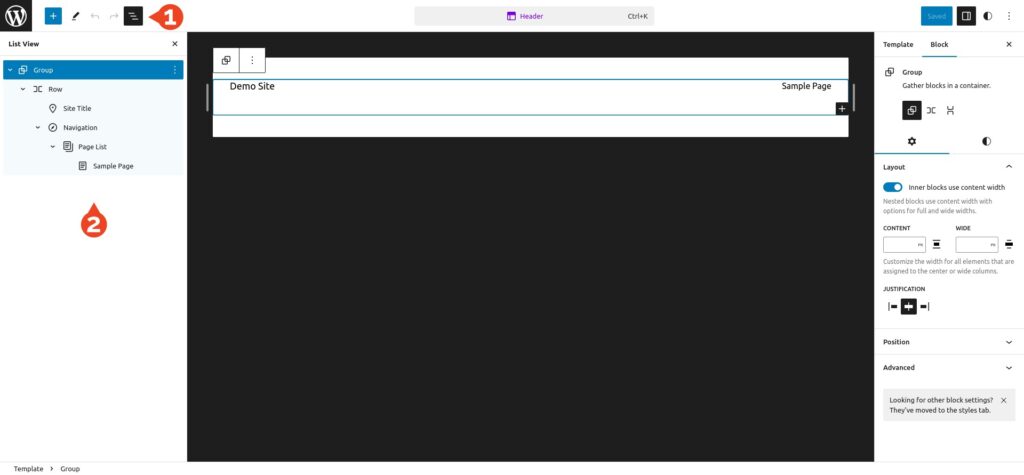Click the Content width input field
Viewport: 1024px width, 475px height.
904,245
